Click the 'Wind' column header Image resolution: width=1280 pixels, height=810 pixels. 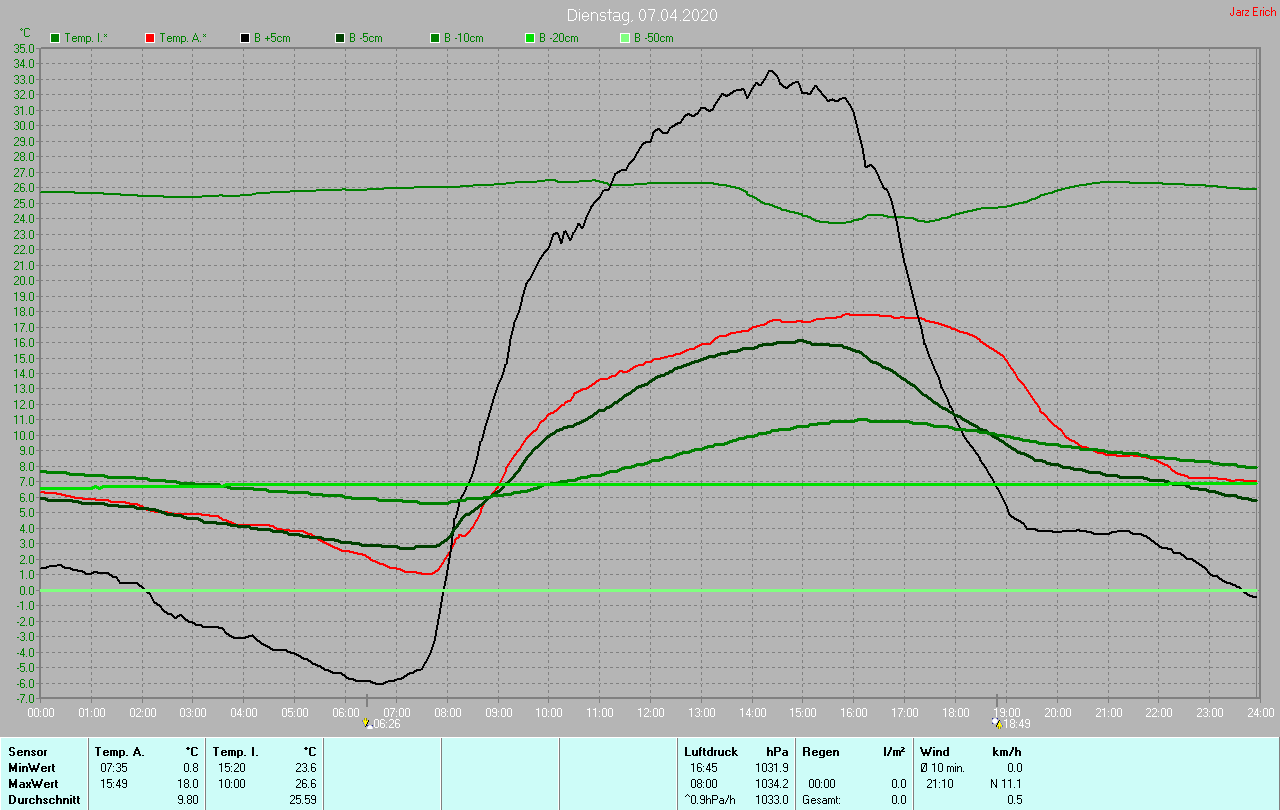coord(935,751)
